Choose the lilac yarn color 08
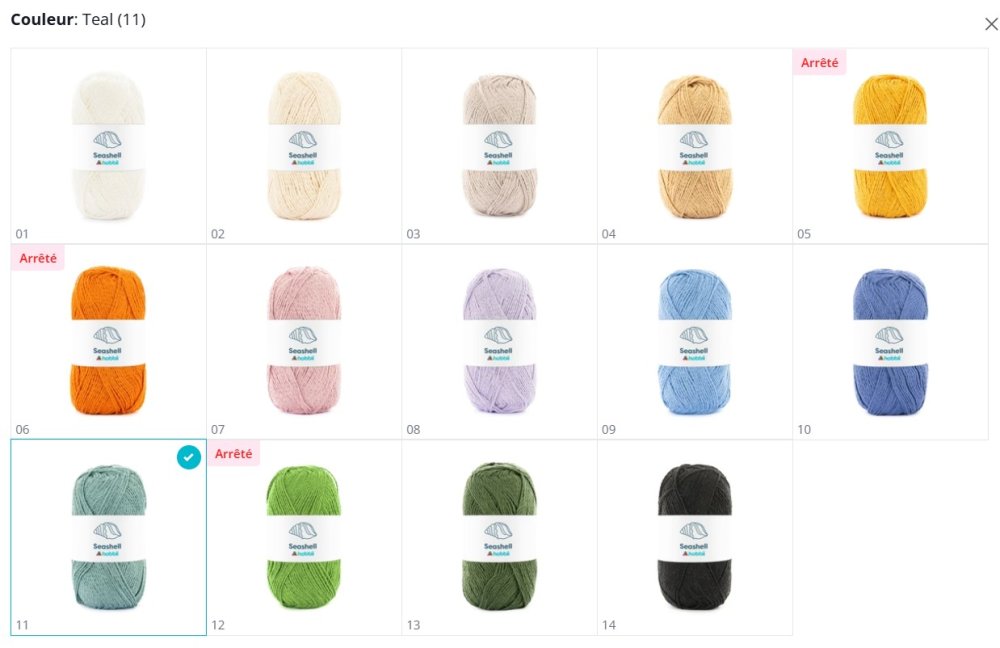The height and width of the screenshot is (648, 1000). [x=499, y=342]
